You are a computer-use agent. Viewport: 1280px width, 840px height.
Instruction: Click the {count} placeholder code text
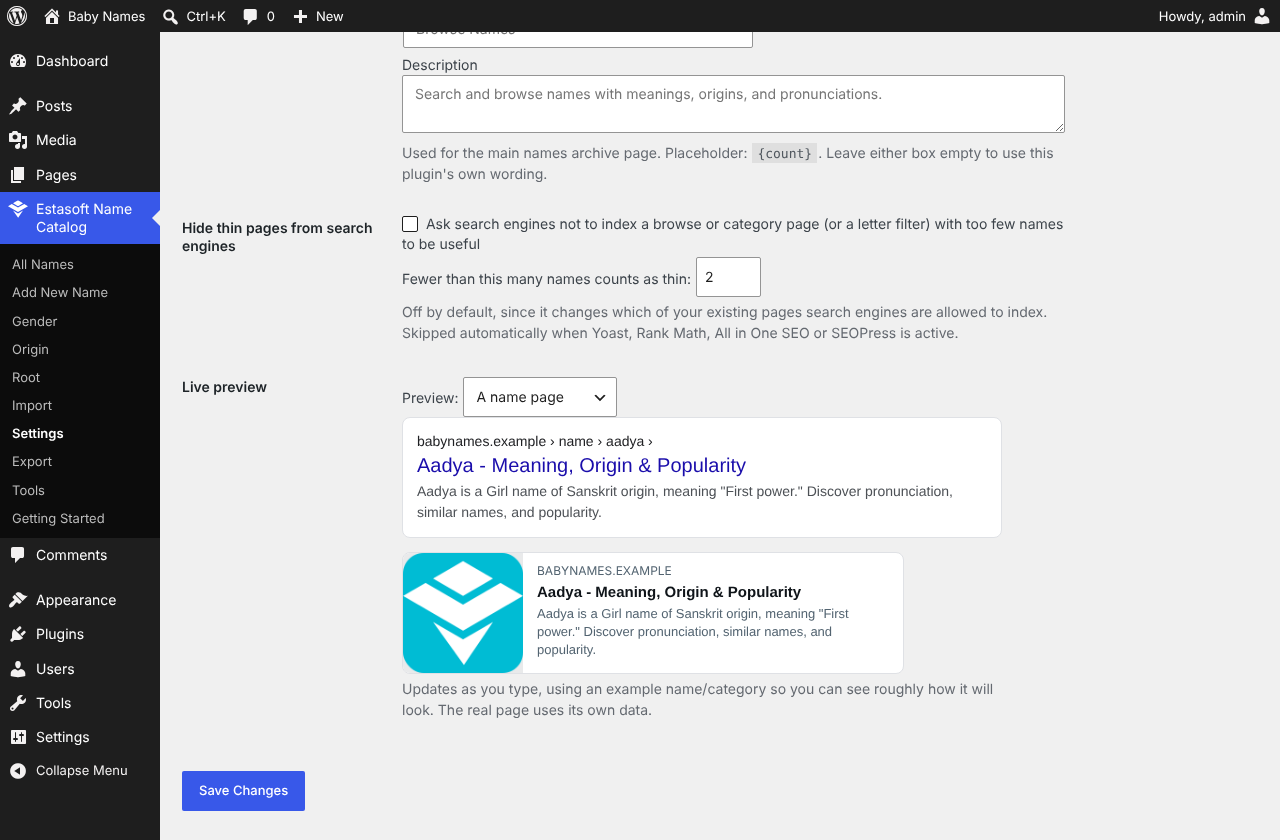pyautogui.click(x=785, y=154)
